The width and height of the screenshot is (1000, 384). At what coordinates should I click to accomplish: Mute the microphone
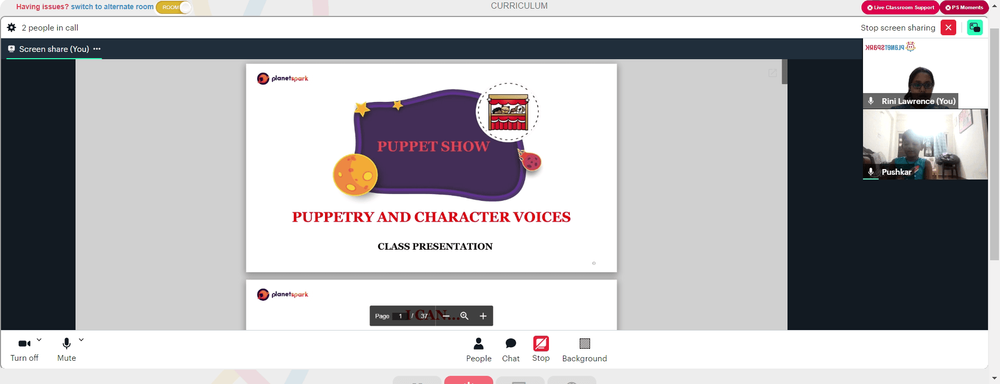[66, 349]
